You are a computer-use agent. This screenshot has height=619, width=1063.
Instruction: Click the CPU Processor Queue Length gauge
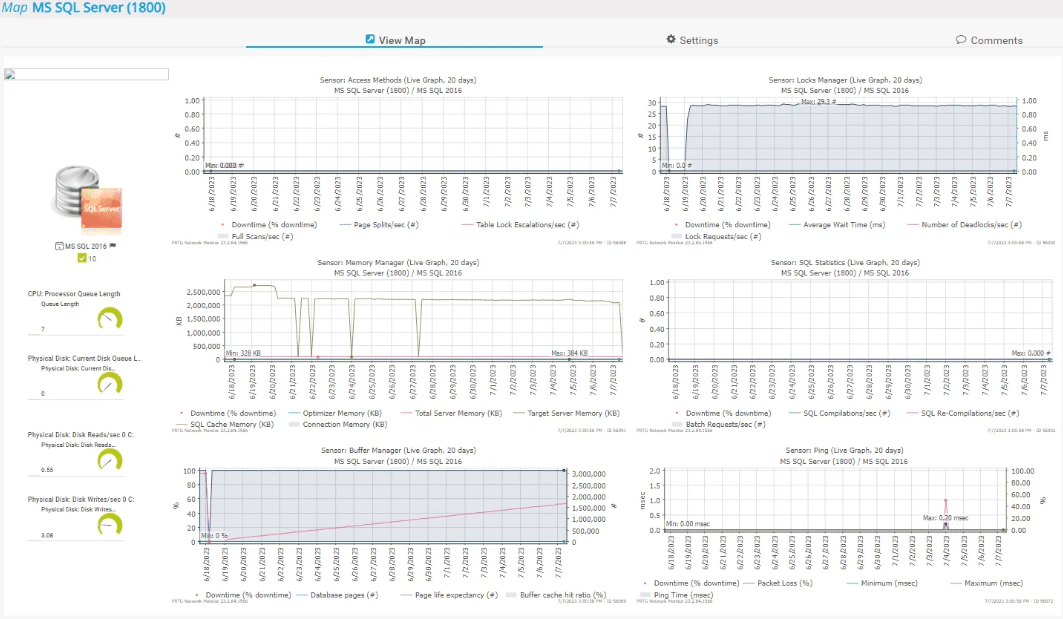point(109,319)
